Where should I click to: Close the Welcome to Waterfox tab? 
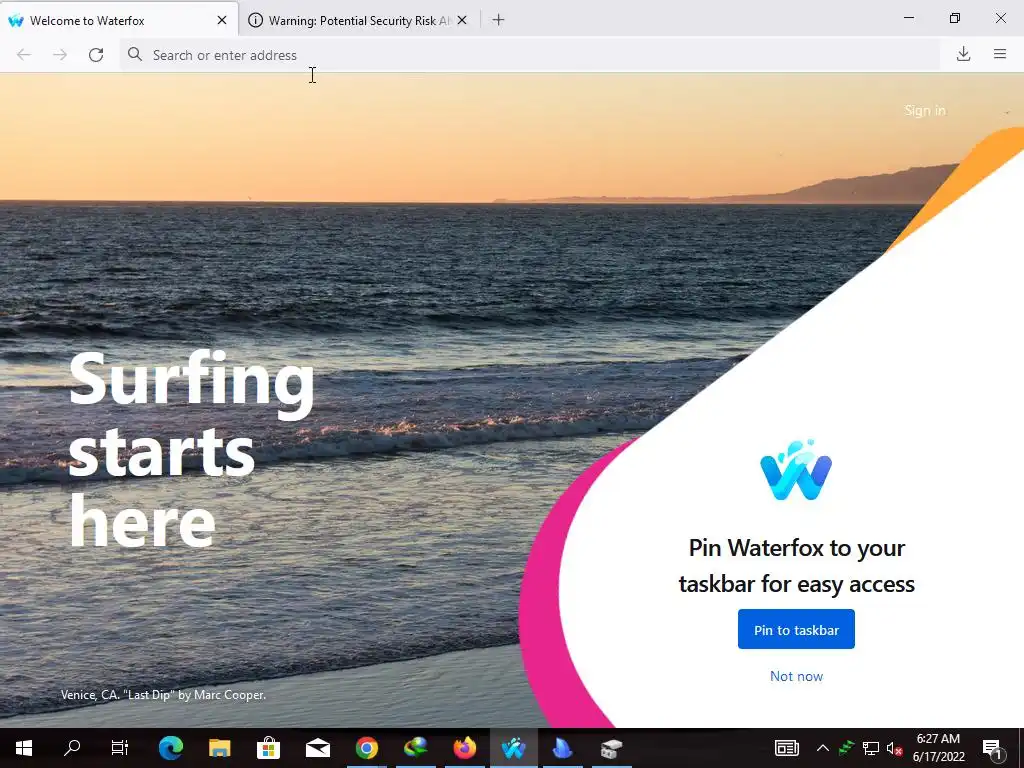222,20
